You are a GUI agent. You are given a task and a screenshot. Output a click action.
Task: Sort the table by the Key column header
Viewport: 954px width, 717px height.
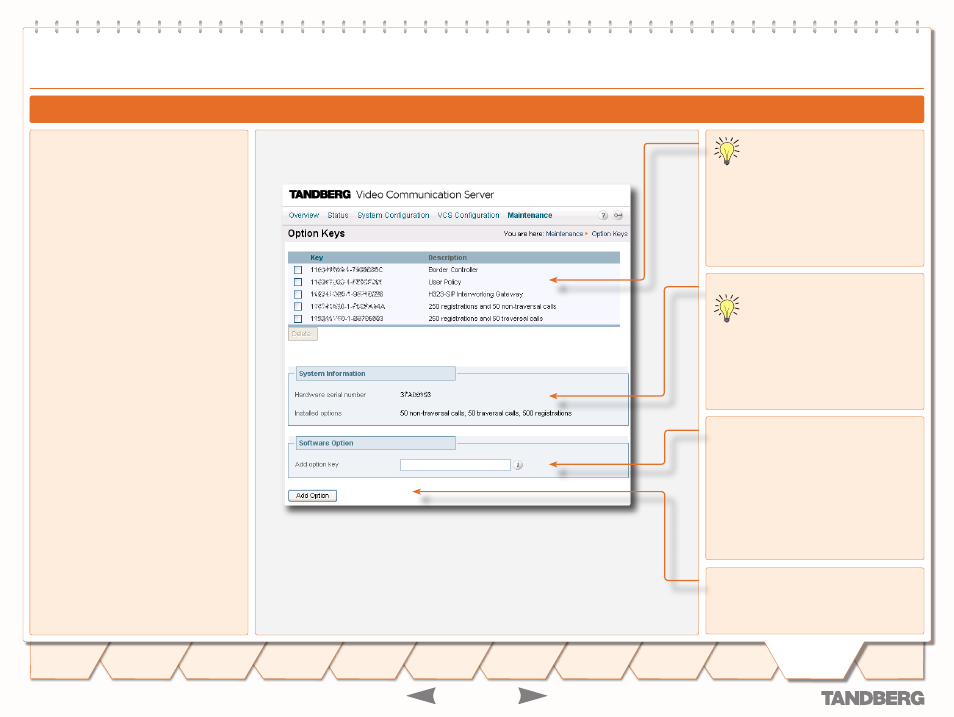(x=316, y=257)
